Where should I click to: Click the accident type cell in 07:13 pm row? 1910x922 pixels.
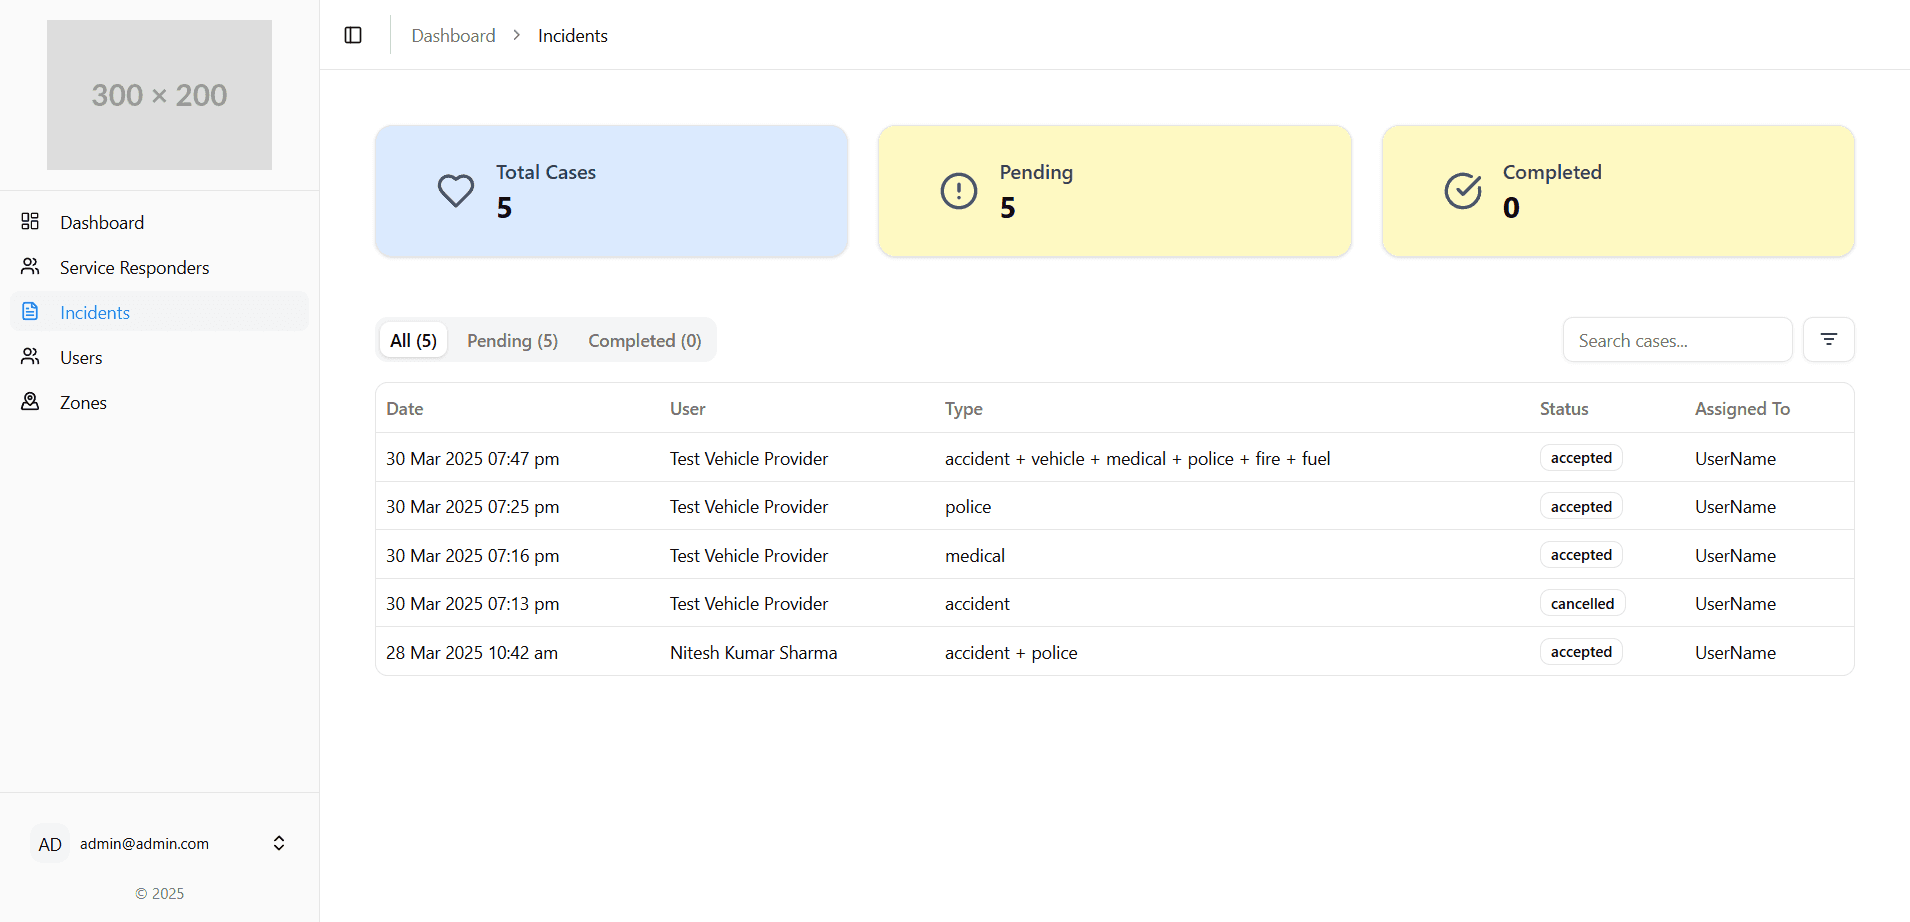click(977, 603)
